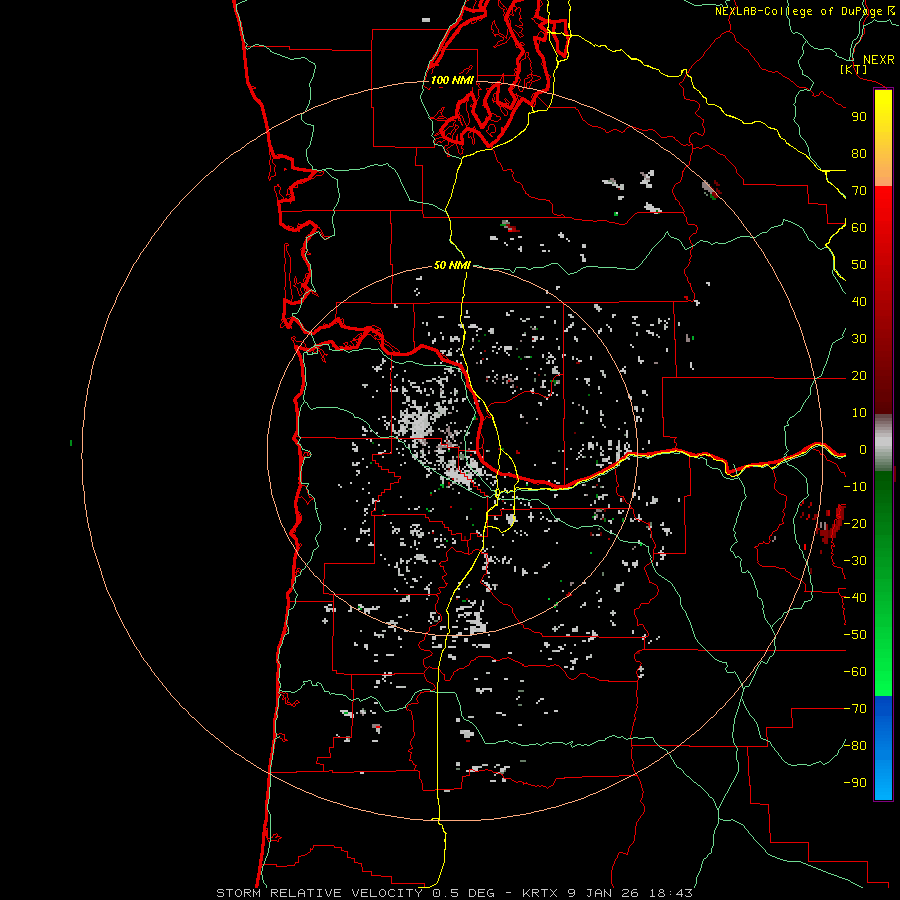The image size is (900, 900).
Task: Click the -90 value on velocity scale
Action: [x=855, y=783]
